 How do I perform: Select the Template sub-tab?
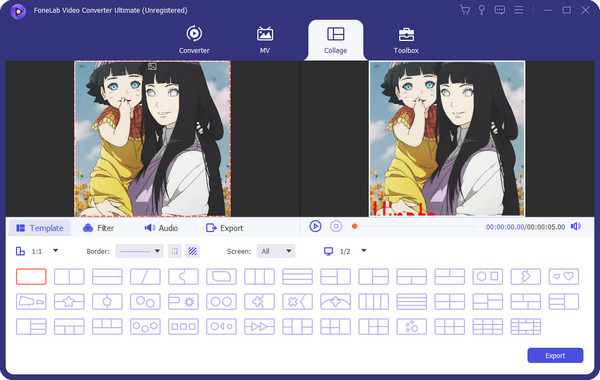coord(39,228)
